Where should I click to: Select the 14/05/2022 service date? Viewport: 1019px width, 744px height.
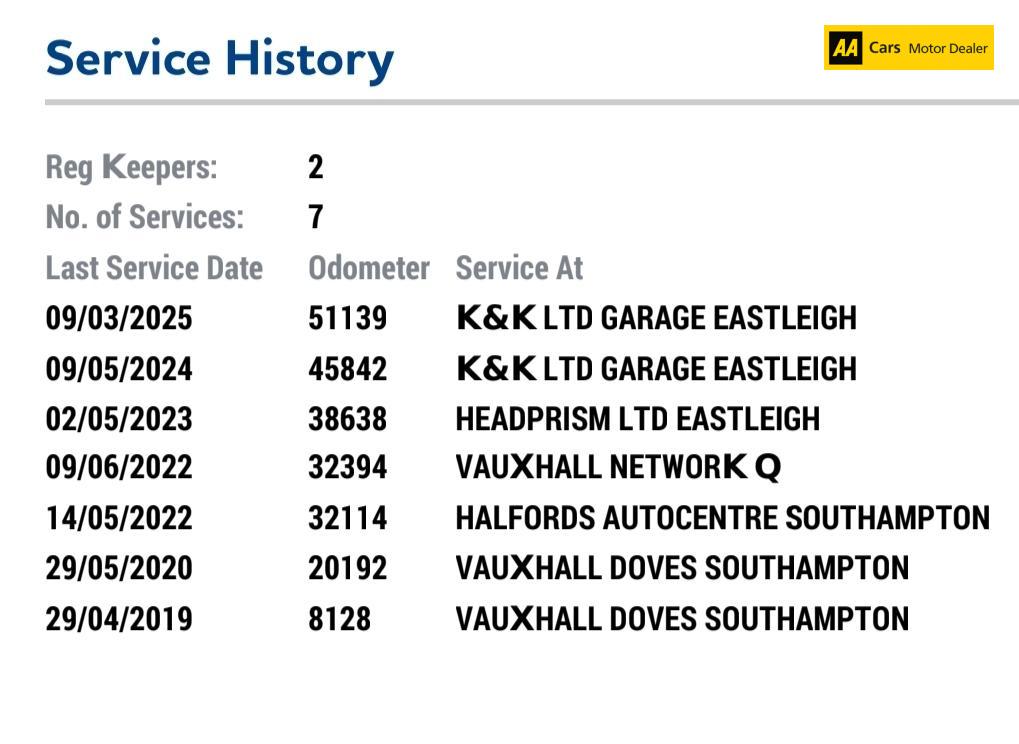(119, 518)
